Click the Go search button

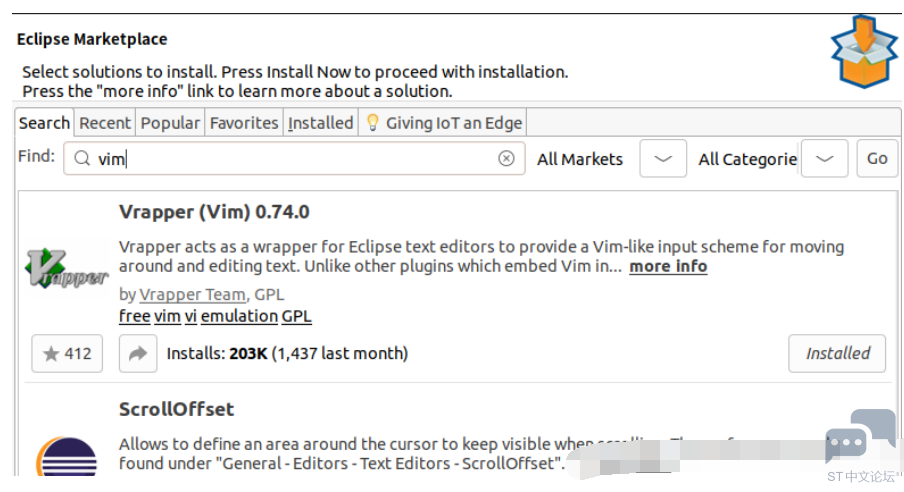(x=877, y=159)
